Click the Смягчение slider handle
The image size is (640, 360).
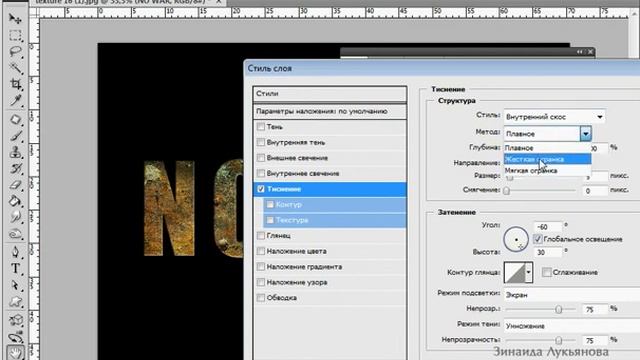click(507, 191)
